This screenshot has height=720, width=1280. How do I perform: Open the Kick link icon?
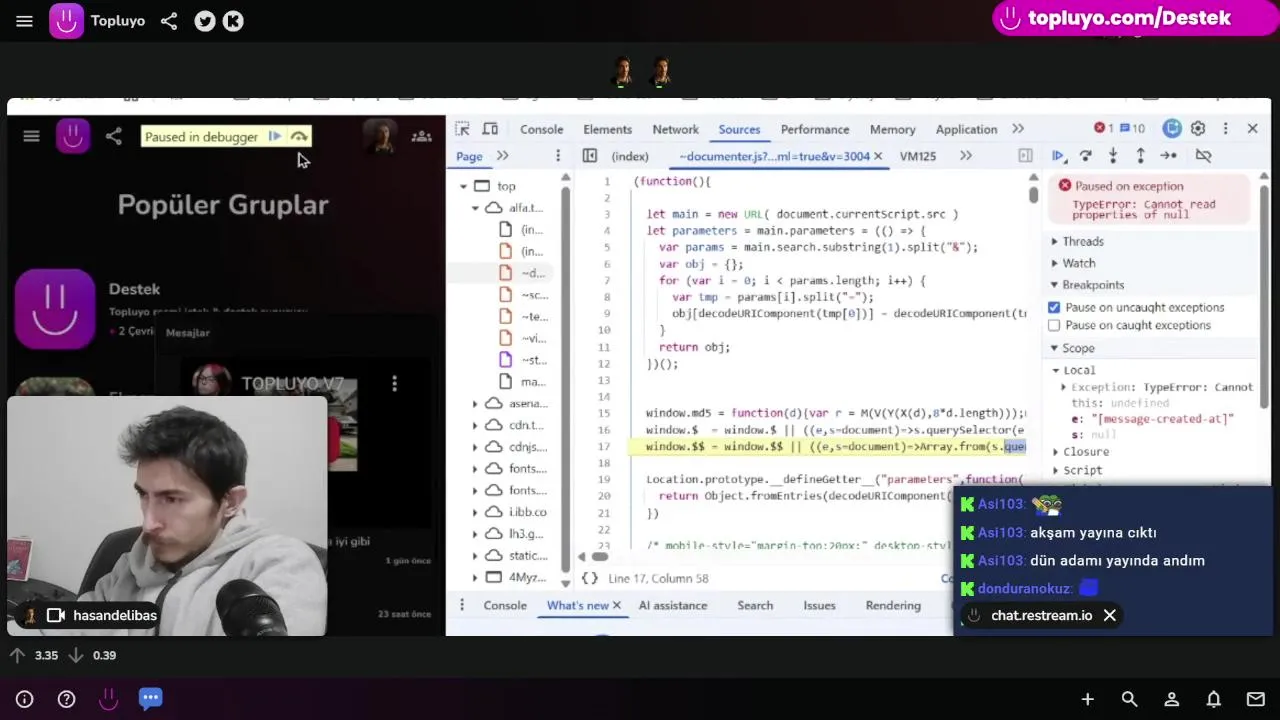pyautogui.click(x=233, y=21)
